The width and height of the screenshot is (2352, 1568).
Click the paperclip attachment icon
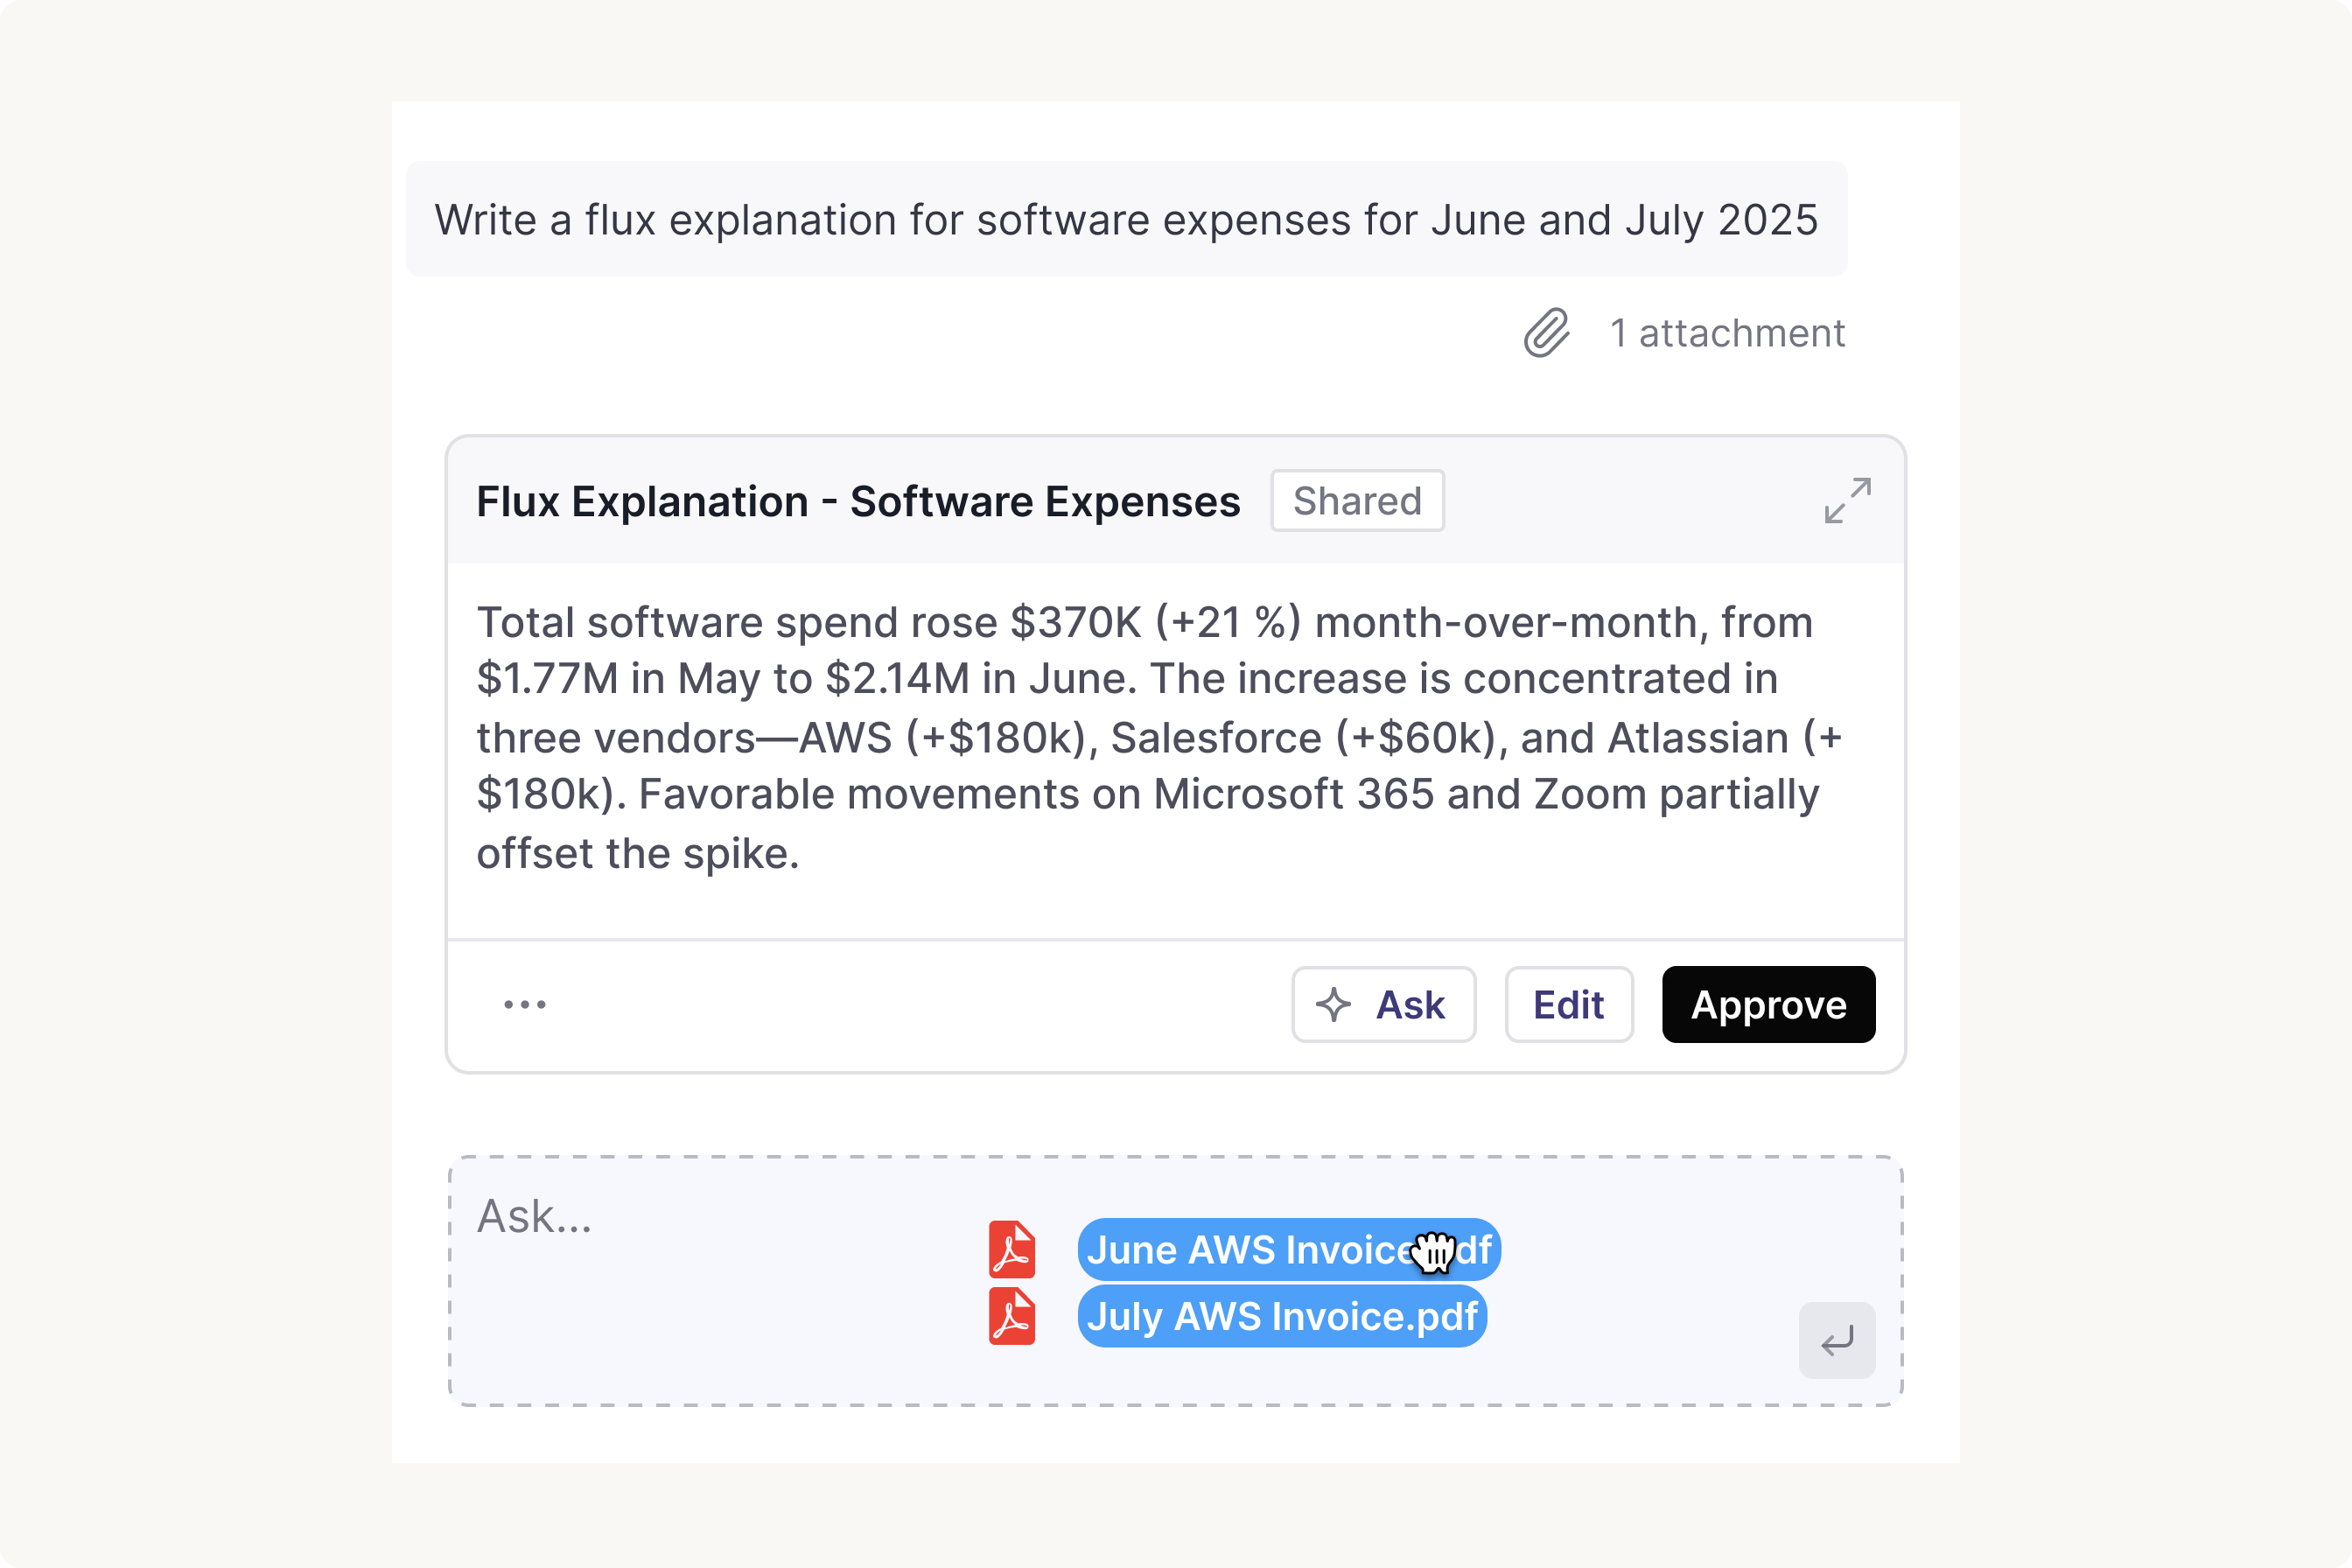click(x=1546, y=333)
